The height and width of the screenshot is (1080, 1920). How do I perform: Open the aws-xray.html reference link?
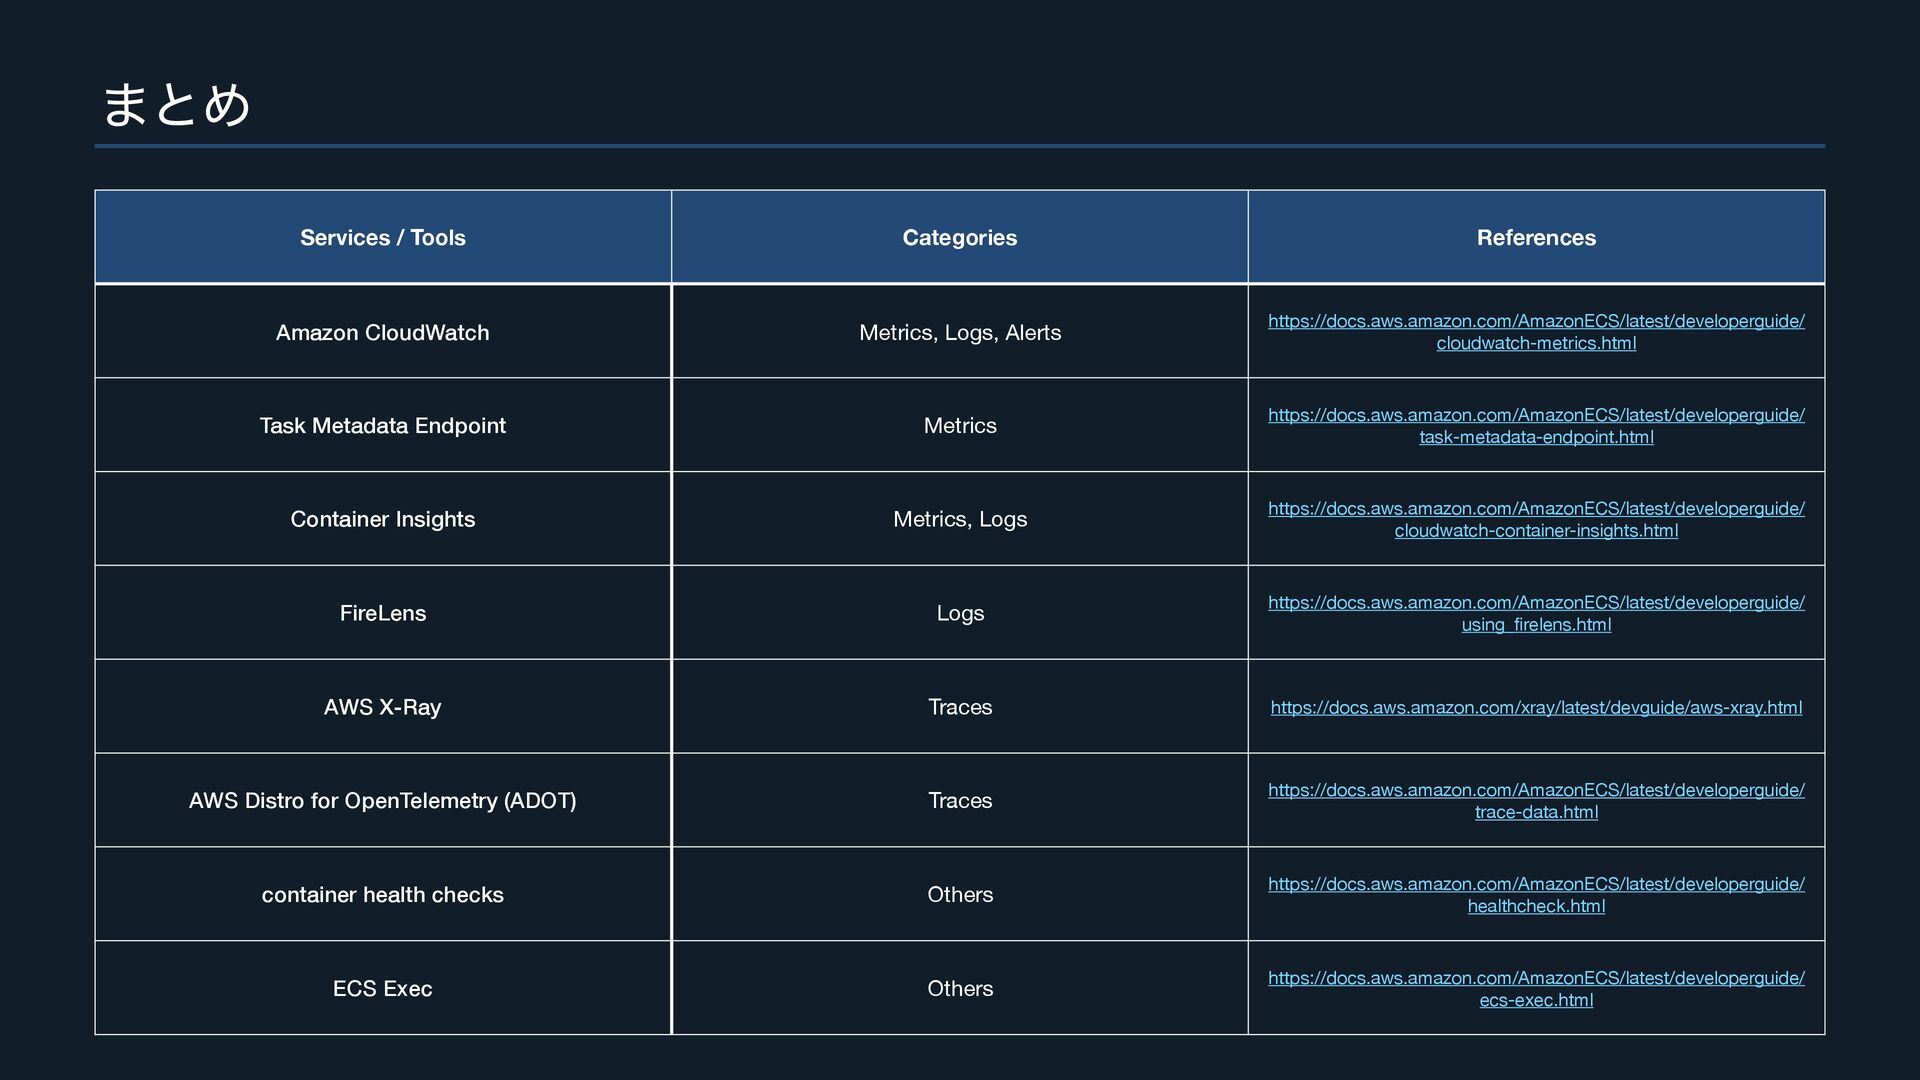1536,707
